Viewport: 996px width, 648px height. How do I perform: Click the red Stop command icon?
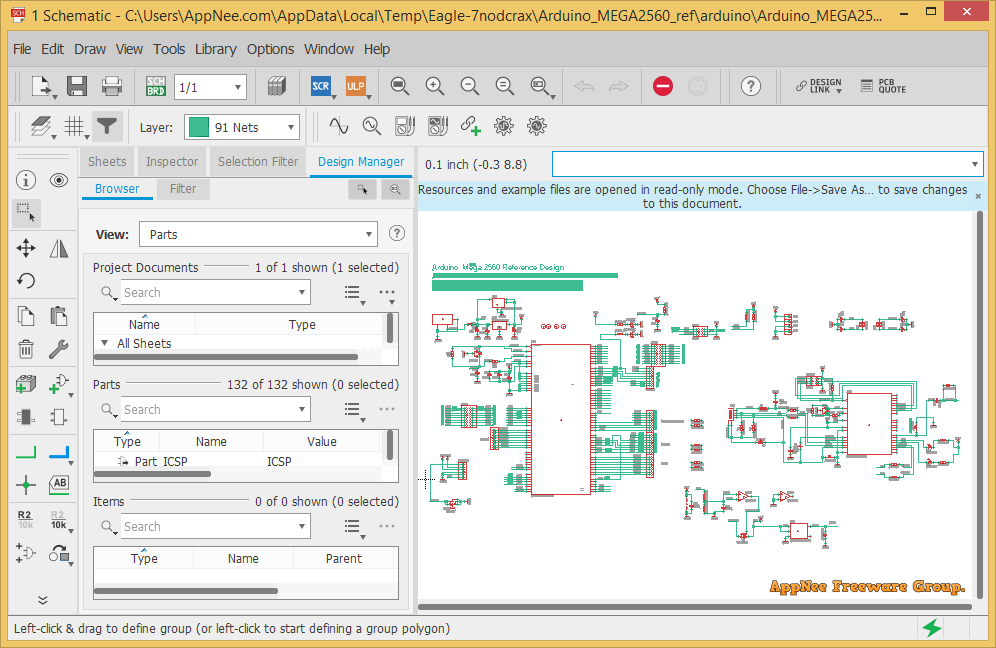(663, 86)
